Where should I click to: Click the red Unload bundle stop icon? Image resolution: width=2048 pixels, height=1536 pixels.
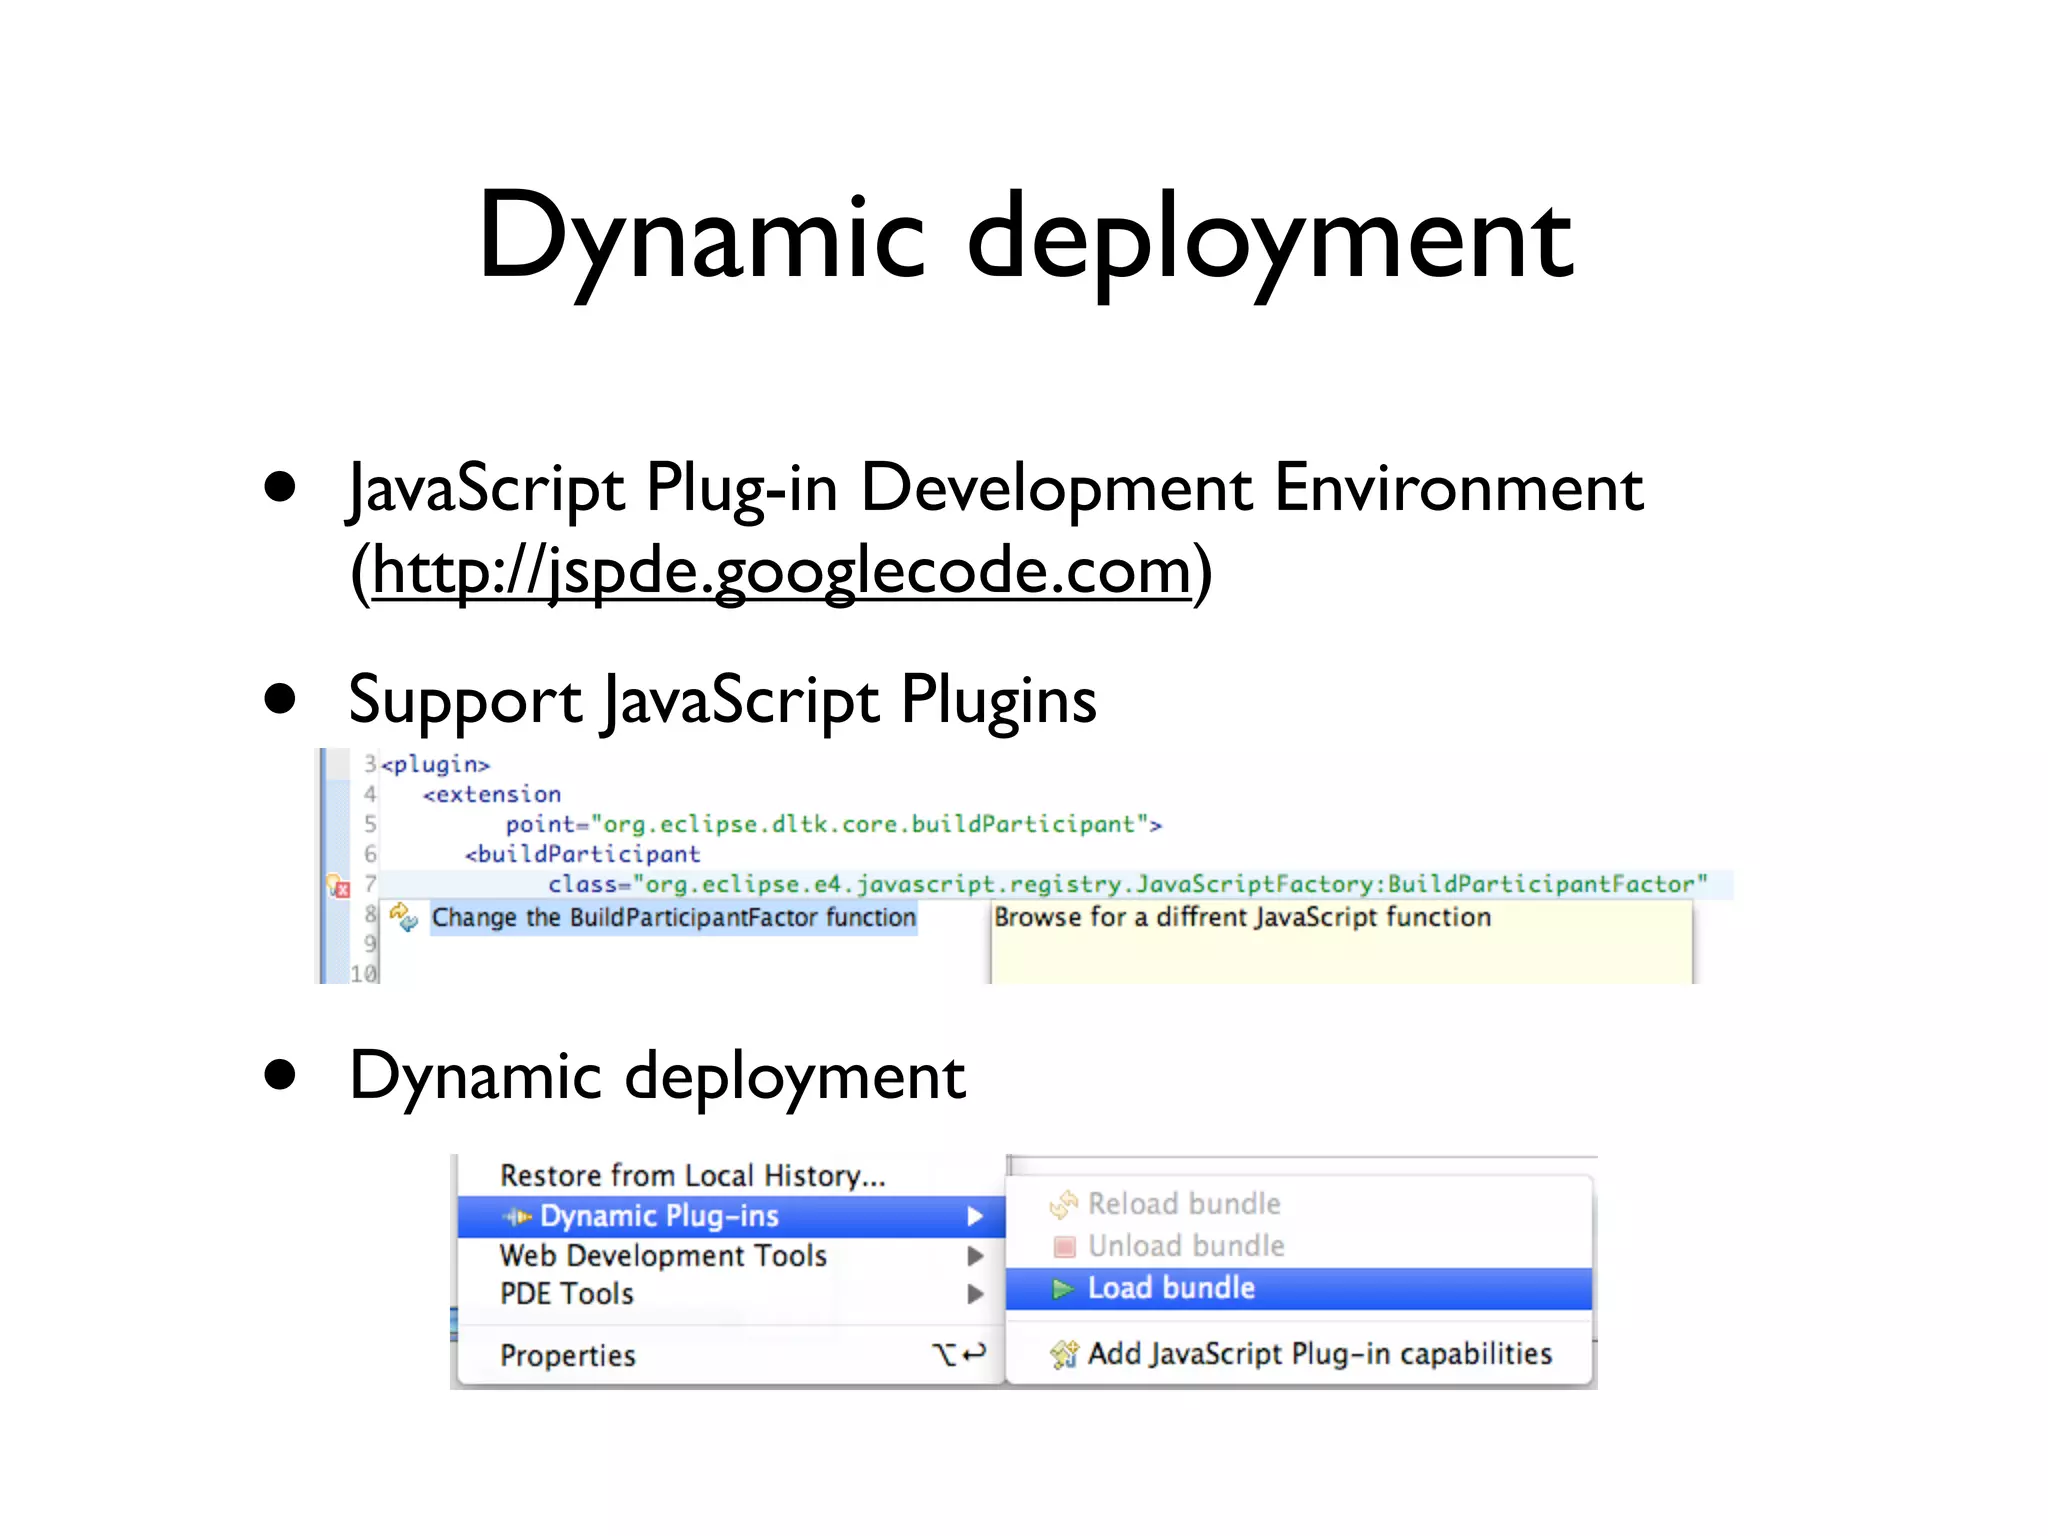1065,1247
